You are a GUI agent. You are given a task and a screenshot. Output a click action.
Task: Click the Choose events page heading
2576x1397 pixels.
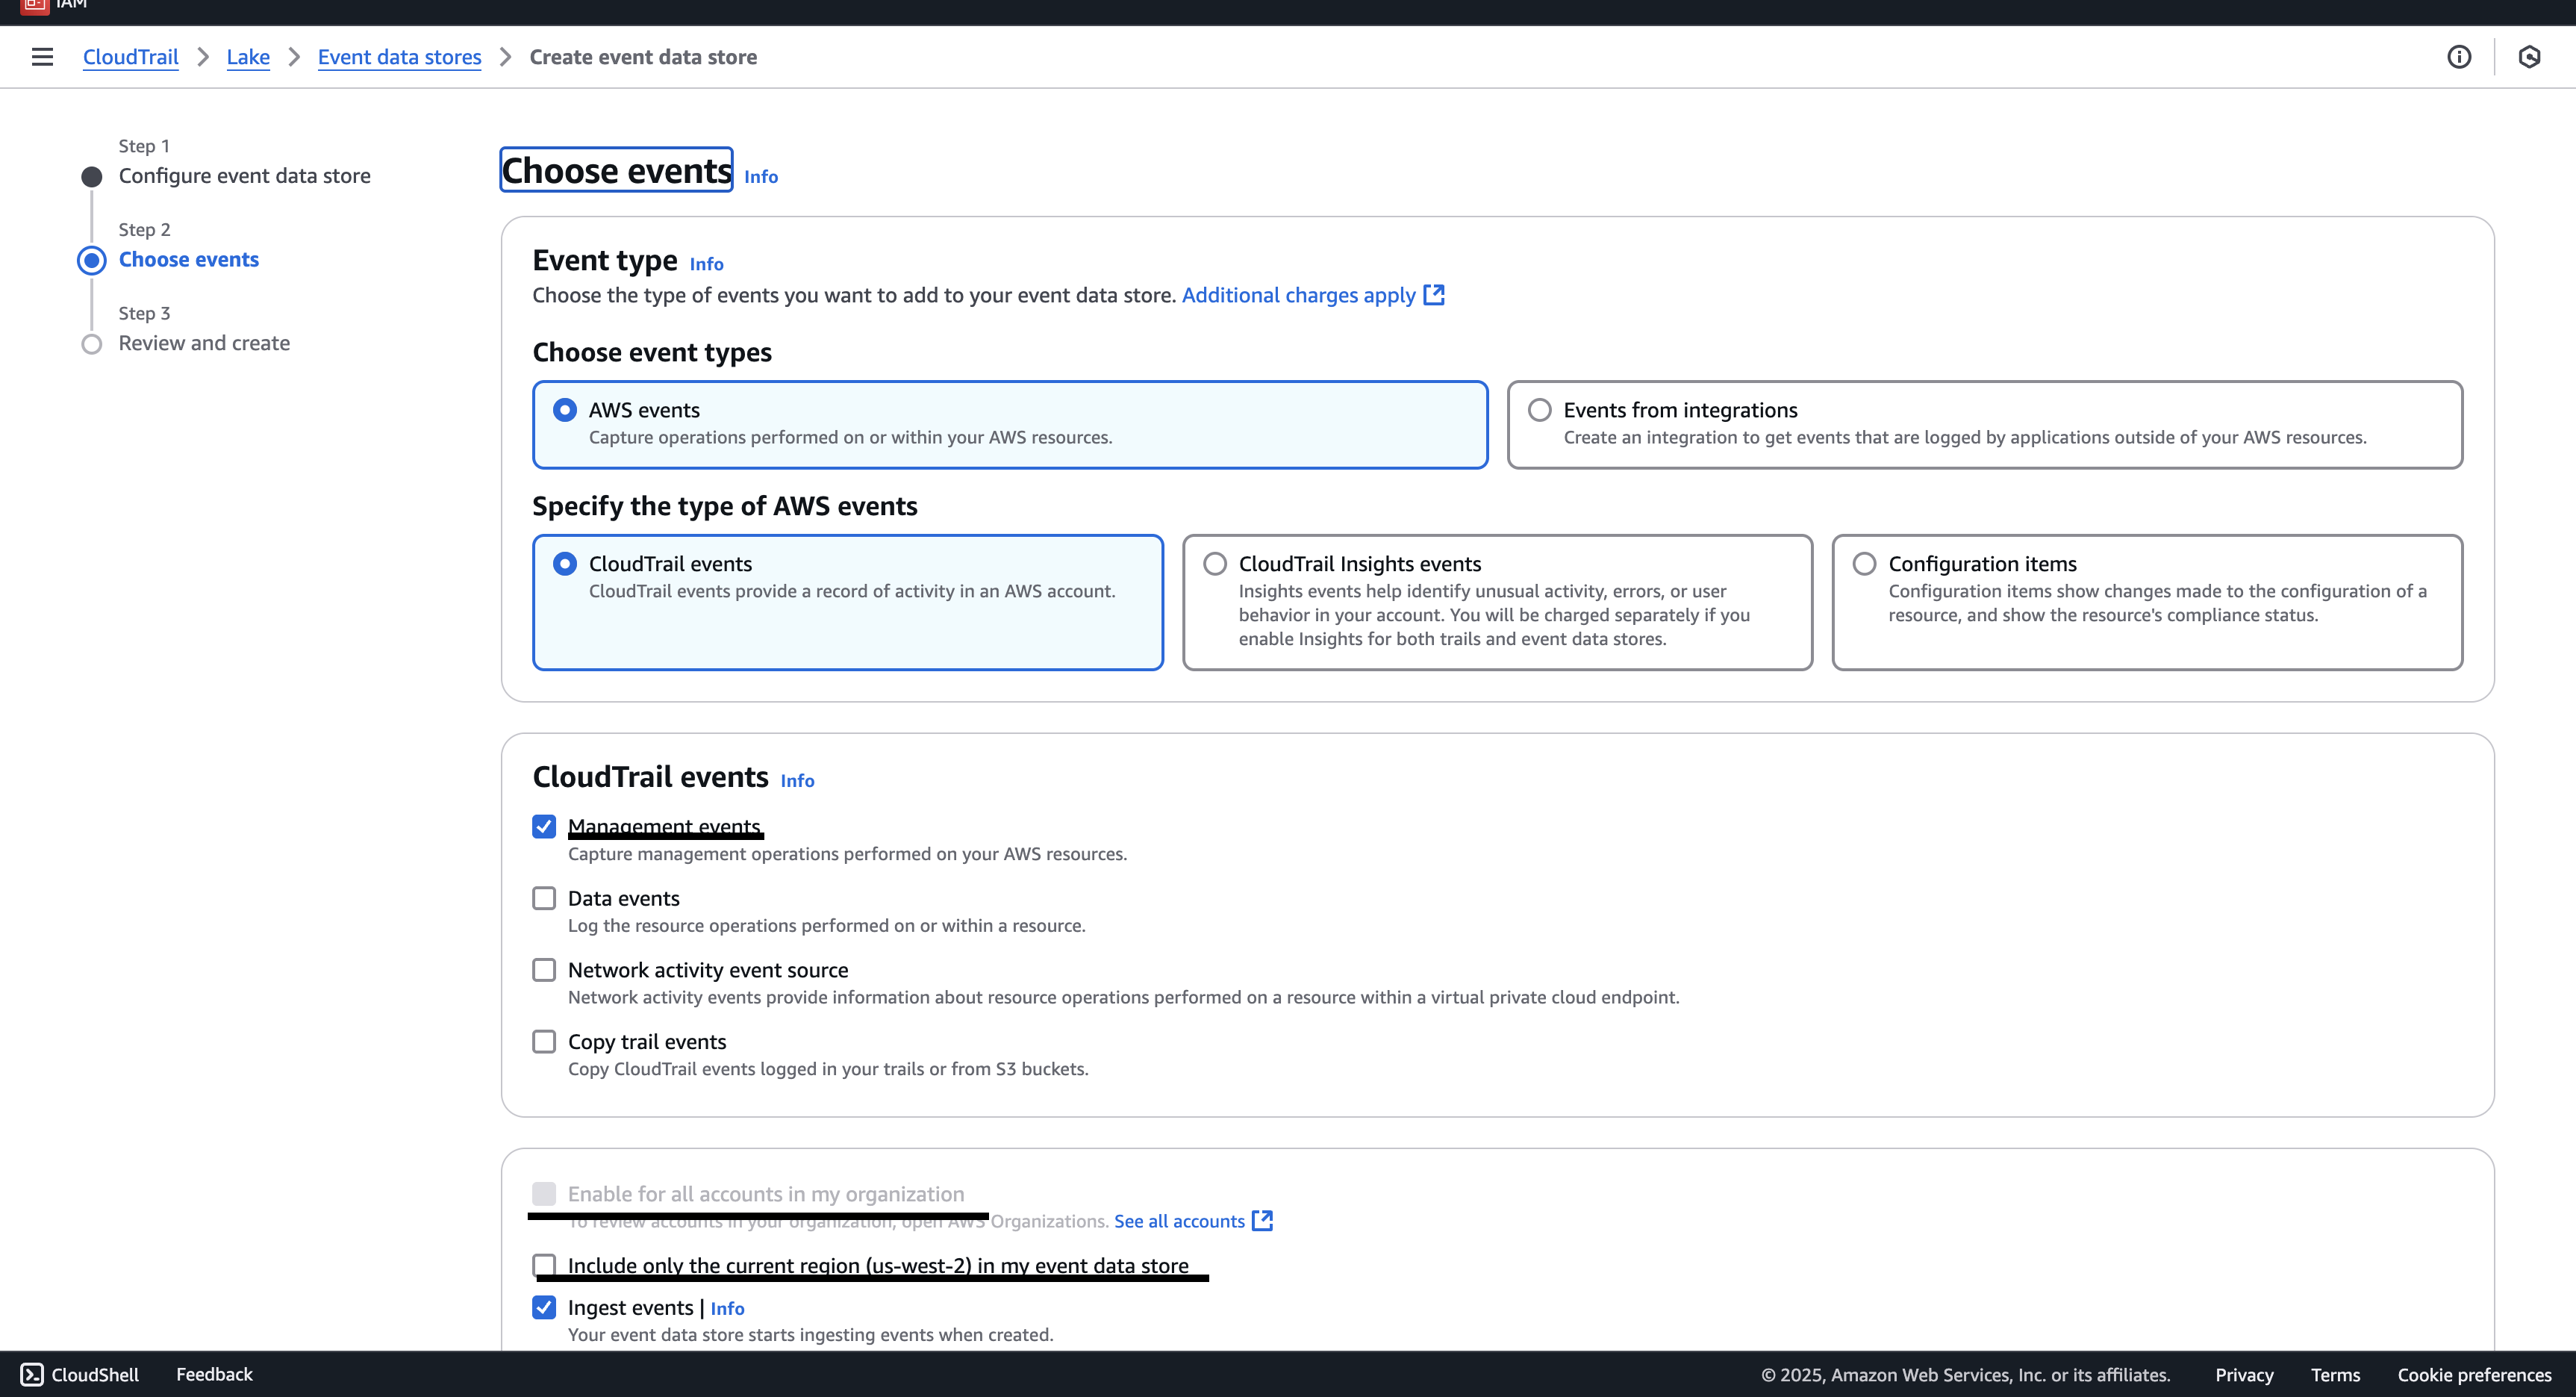616,170
